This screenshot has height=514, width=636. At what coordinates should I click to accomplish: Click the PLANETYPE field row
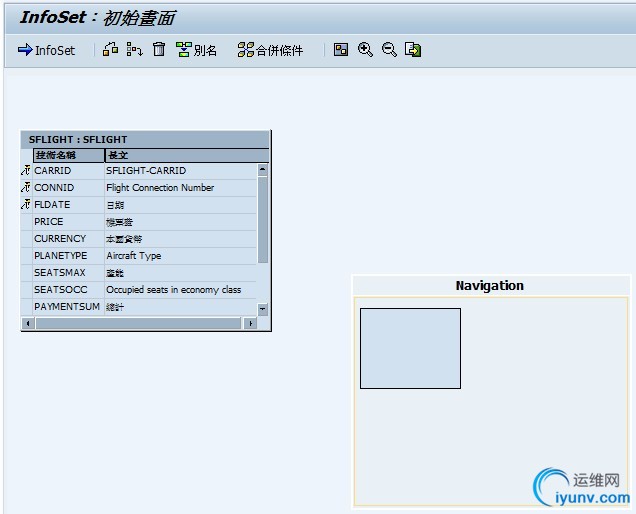[x=139, y=256]
